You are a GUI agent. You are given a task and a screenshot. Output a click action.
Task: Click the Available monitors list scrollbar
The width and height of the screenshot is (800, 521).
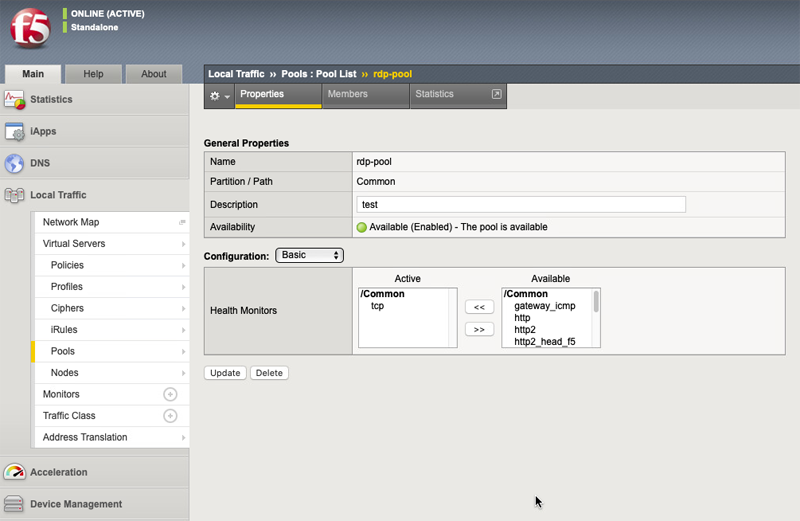(x=596, y=318)
